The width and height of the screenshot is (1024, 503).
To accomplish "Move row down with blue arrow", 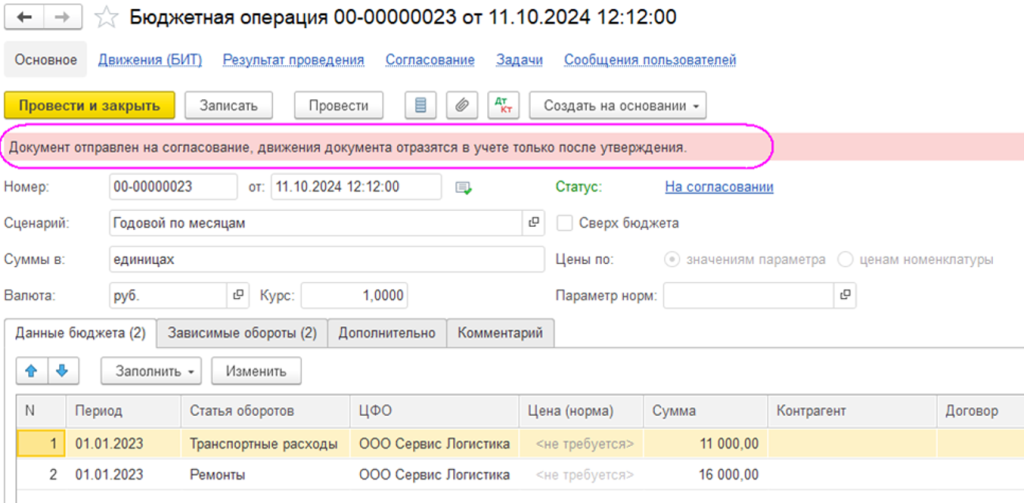I will (62, 371).
